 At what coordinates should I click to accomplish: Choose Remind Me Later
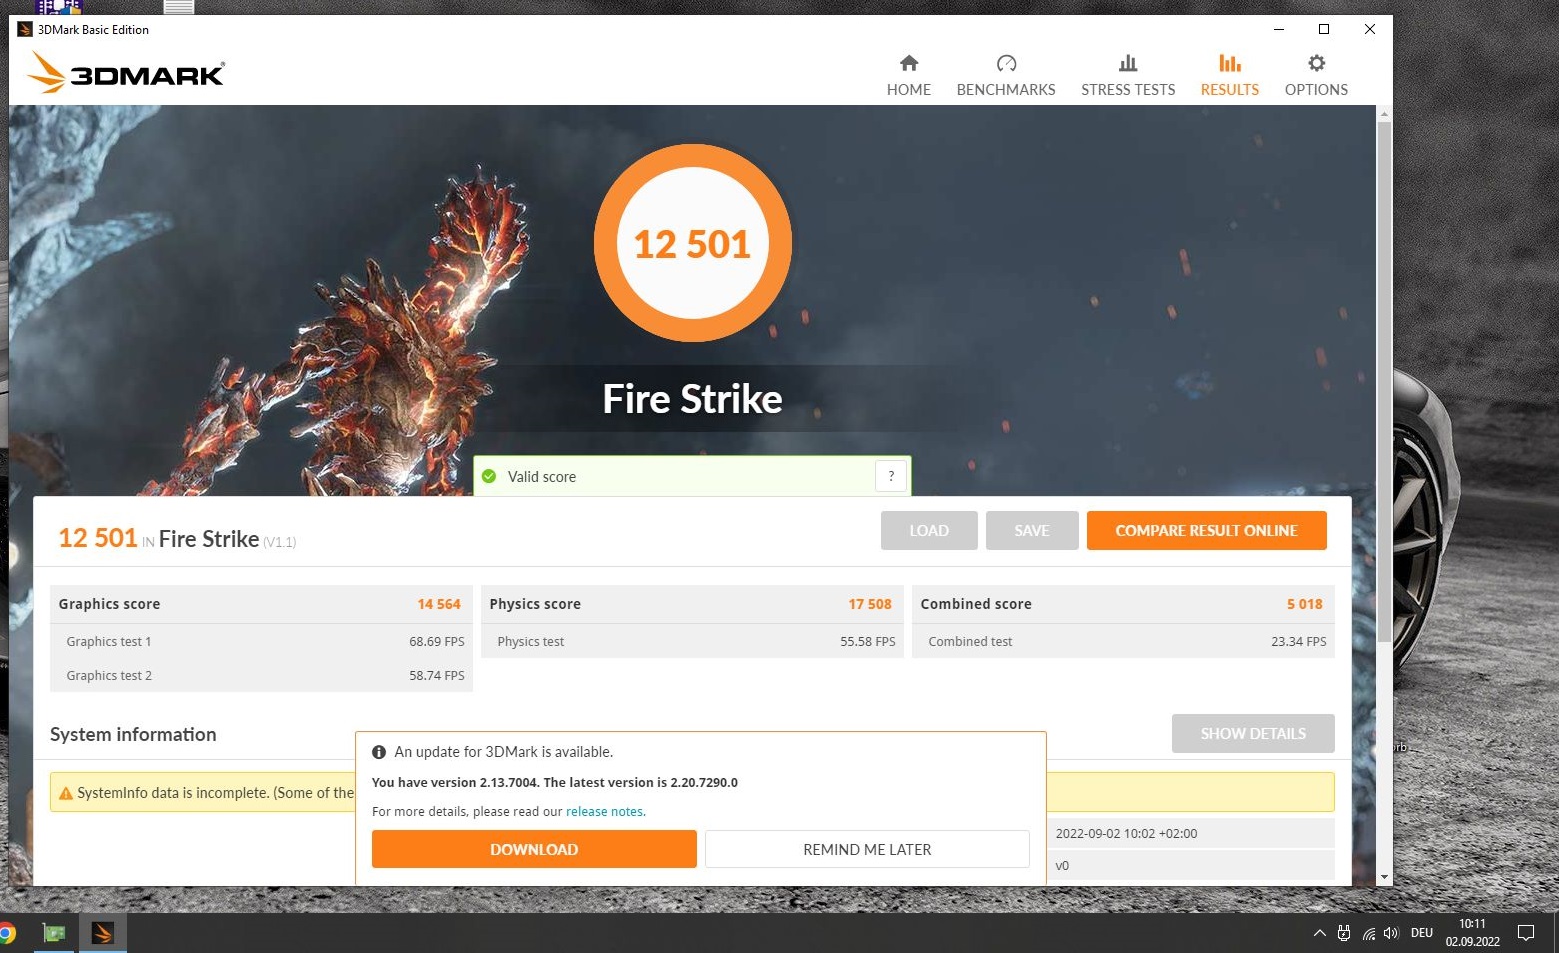pos(867,849)
